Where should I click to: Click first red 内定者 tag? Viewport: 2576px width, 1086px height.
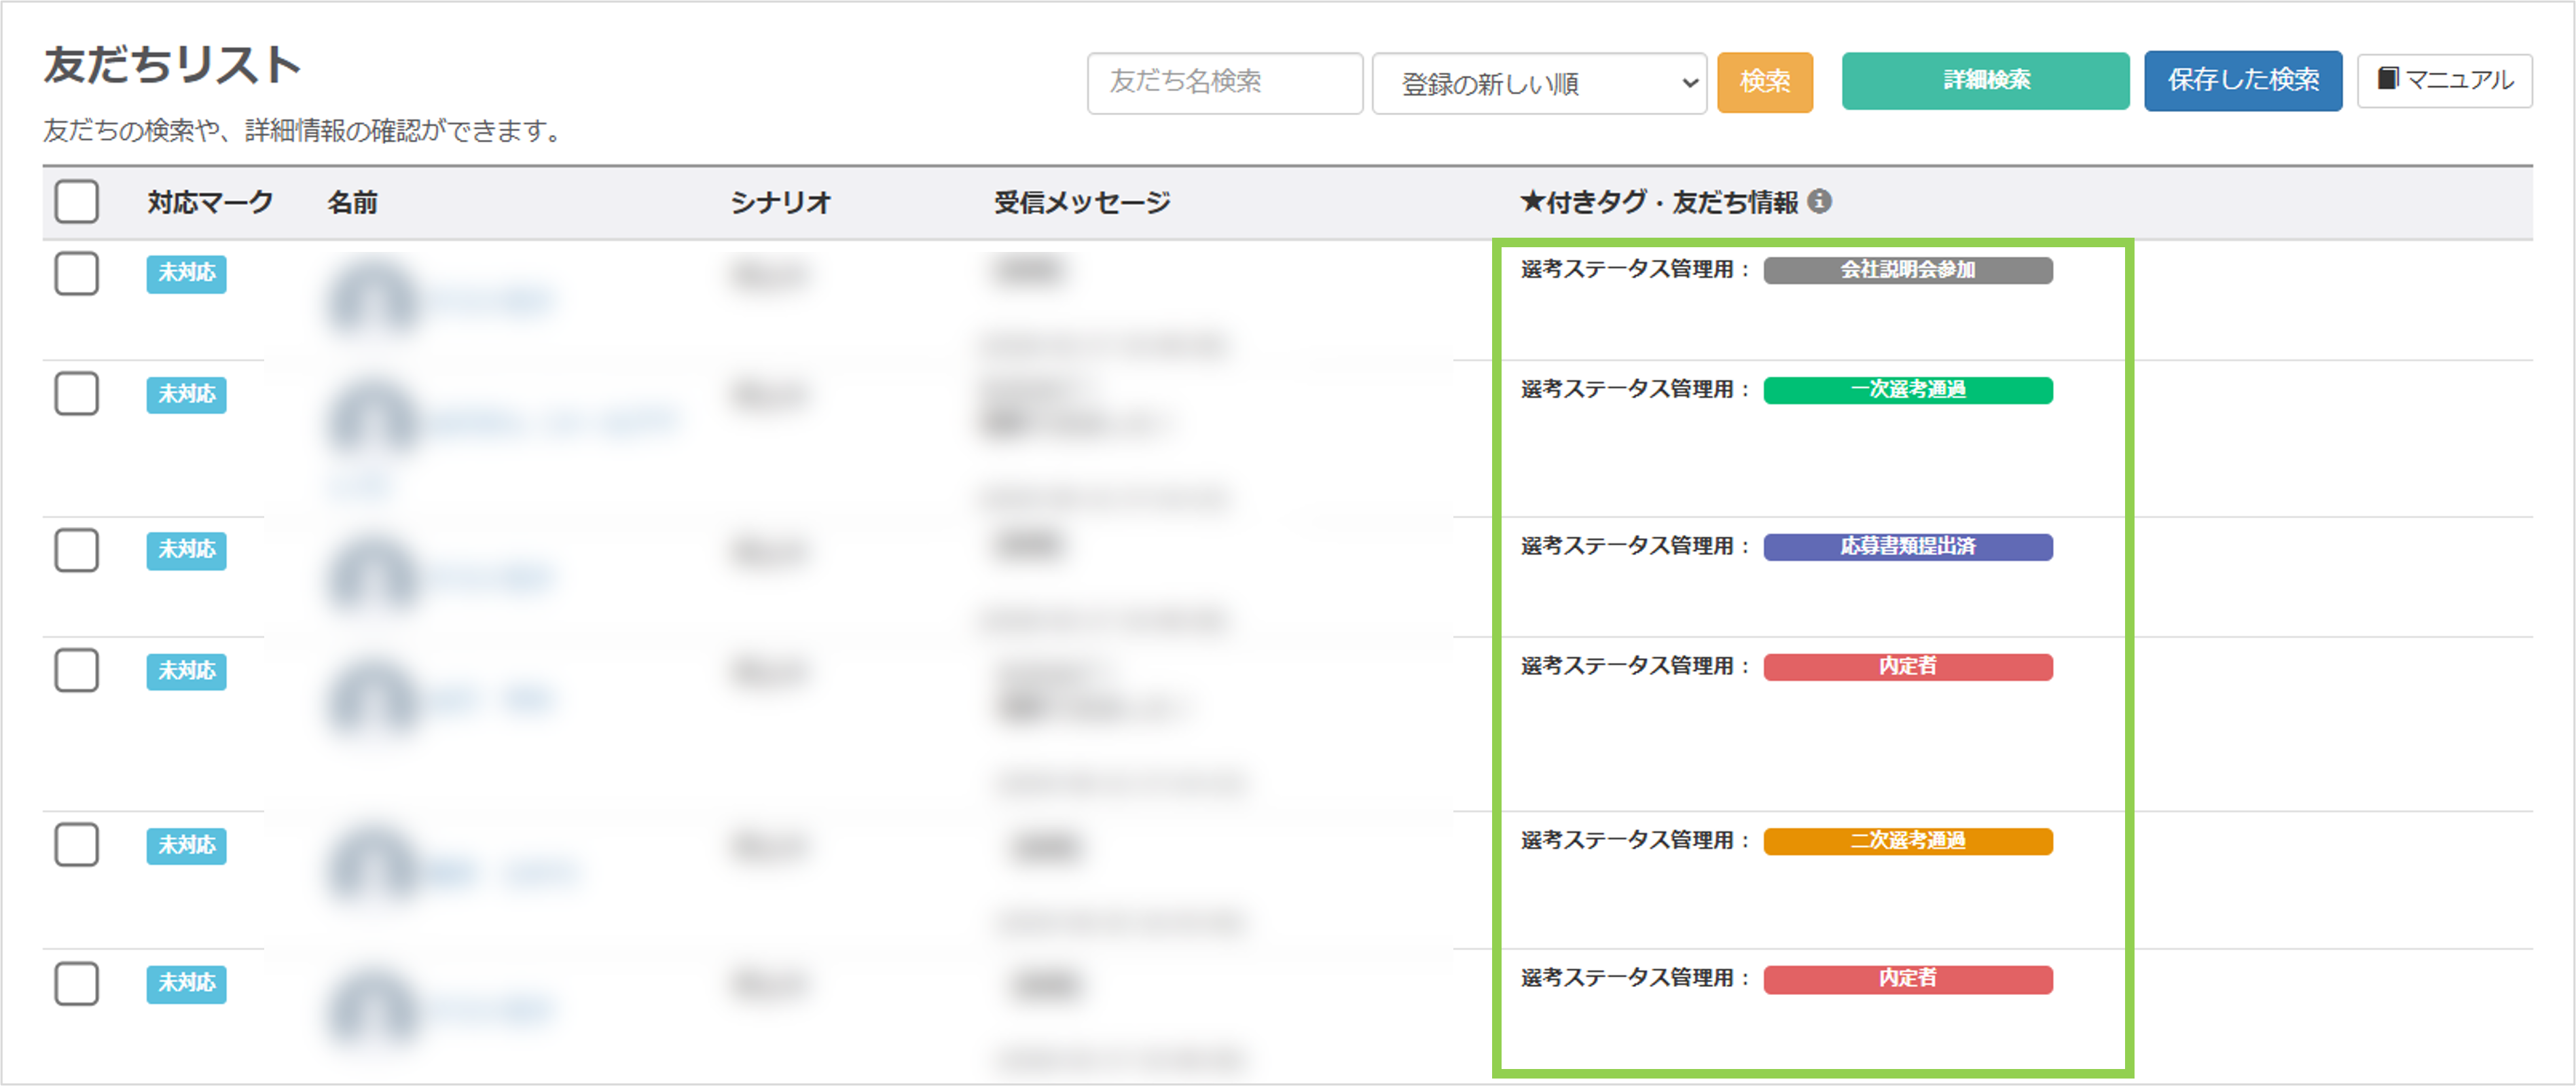1907,666
